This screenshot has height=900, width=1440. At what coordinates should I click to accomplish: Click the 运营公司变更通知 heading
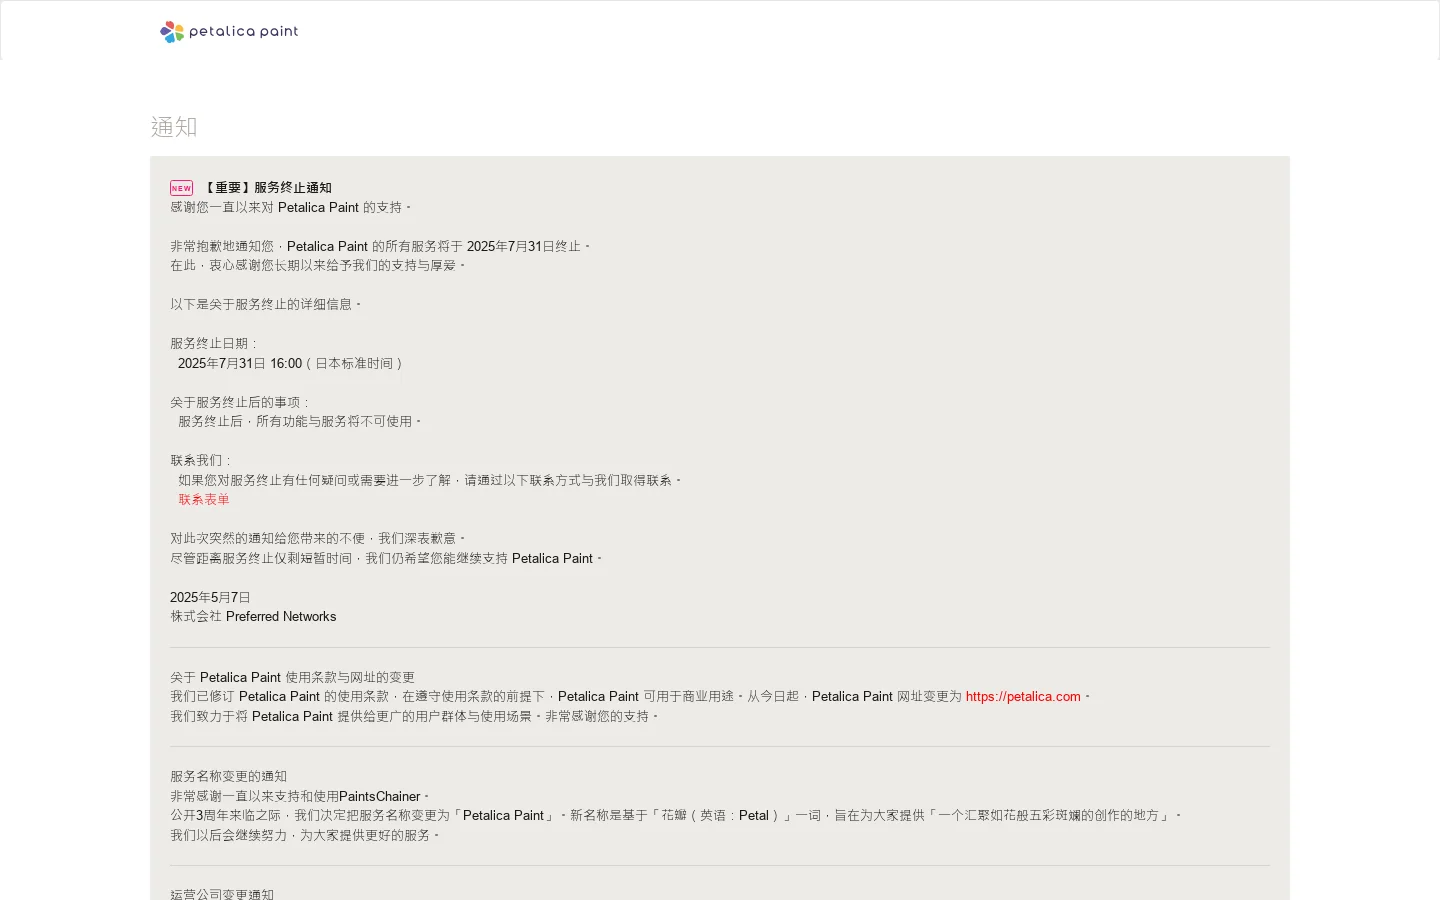coord(222,893)
